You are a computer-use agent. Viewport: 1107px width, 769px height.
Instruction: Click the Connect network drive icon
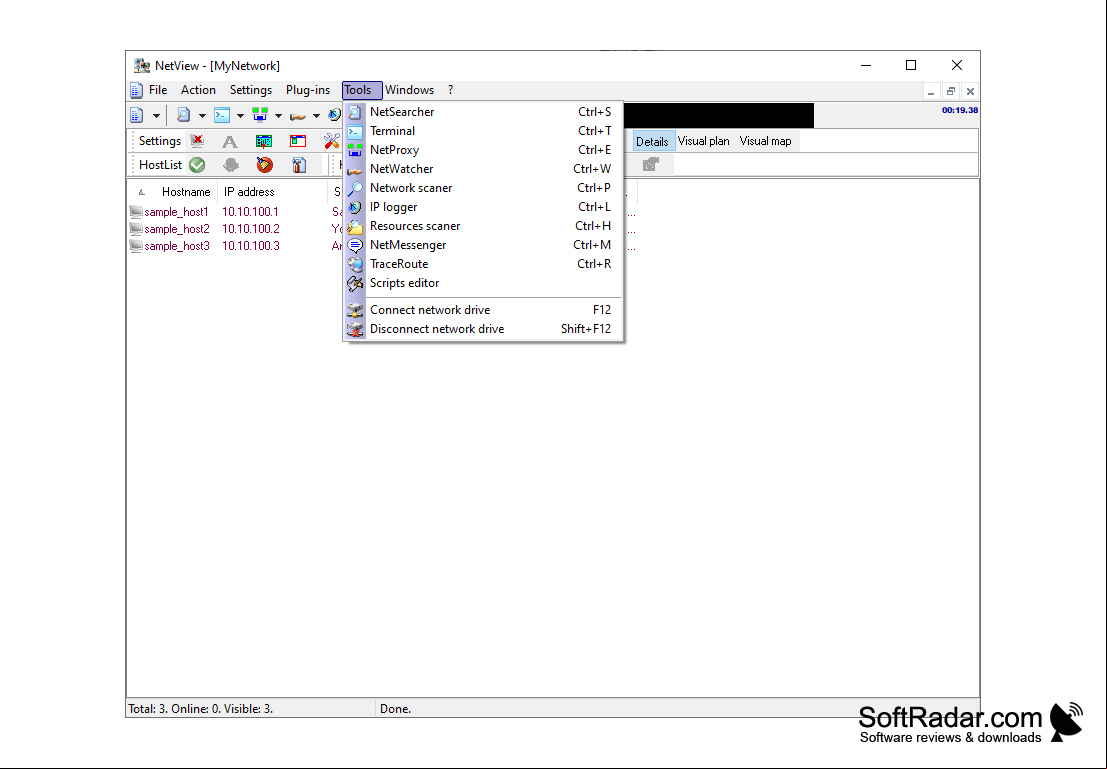tap(355, 310)
